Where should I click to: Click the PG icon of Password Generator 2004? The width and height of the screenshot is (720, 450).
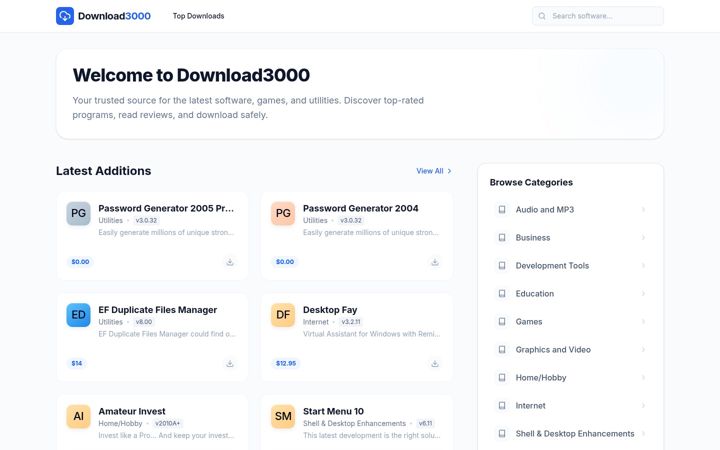(283, 213)
